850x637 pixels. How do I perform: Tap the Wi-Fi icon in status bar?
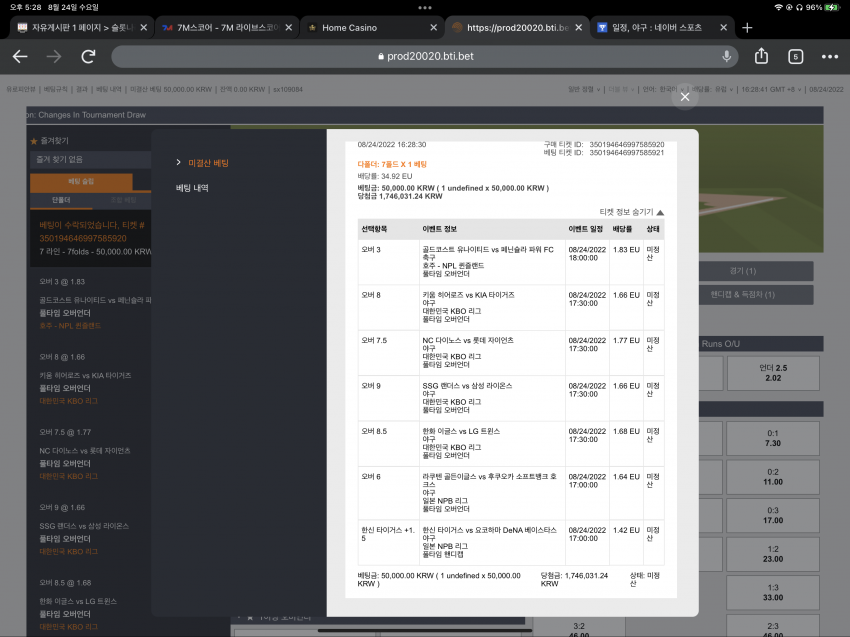pyautogui.click(x=778, y=7)
